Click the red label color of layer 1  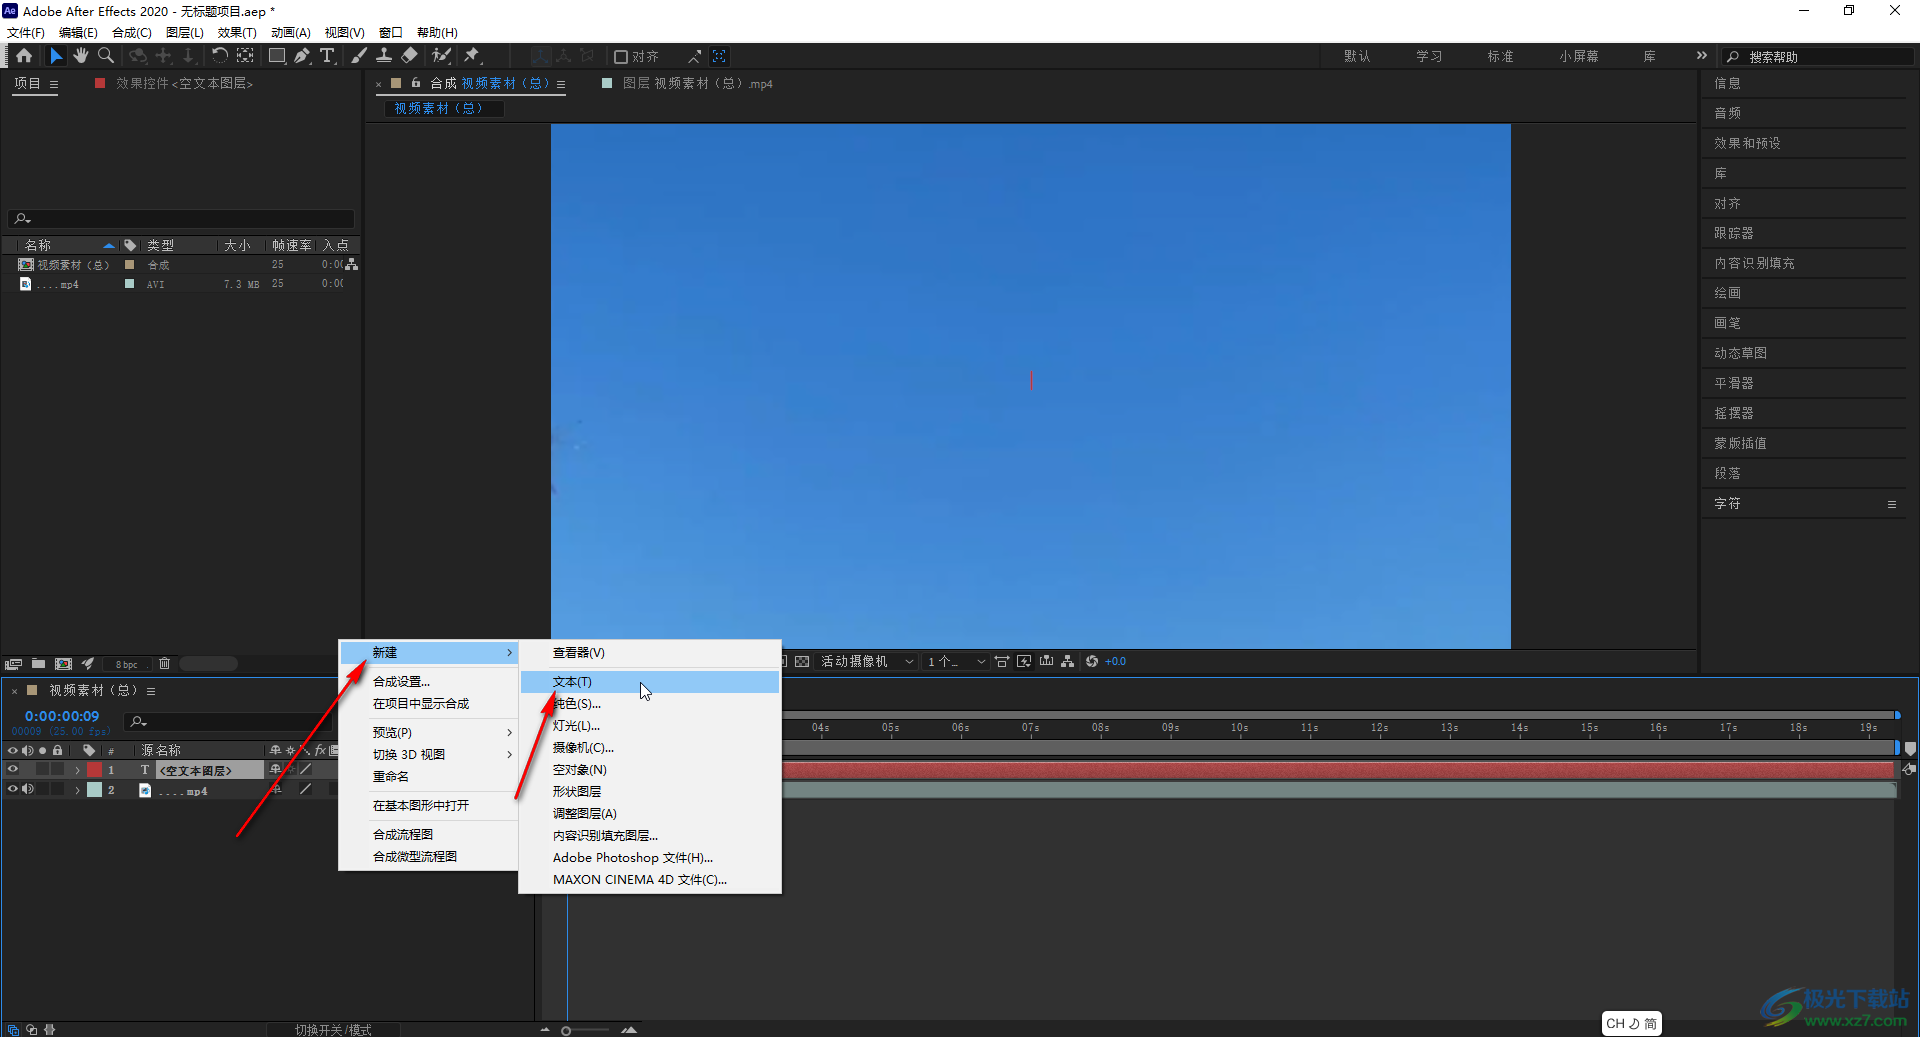(x=94, y=770)
